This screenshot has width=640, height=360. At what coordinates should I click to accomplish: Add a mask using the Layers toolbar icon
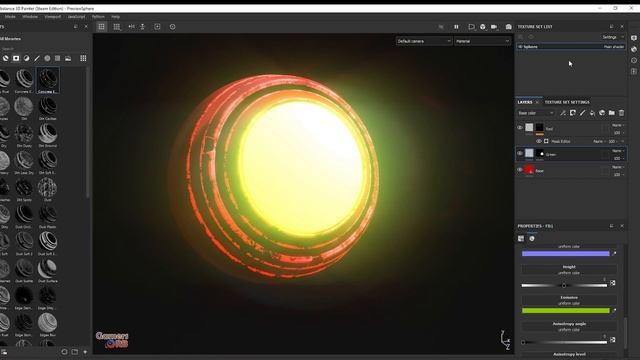coord(573,113)
